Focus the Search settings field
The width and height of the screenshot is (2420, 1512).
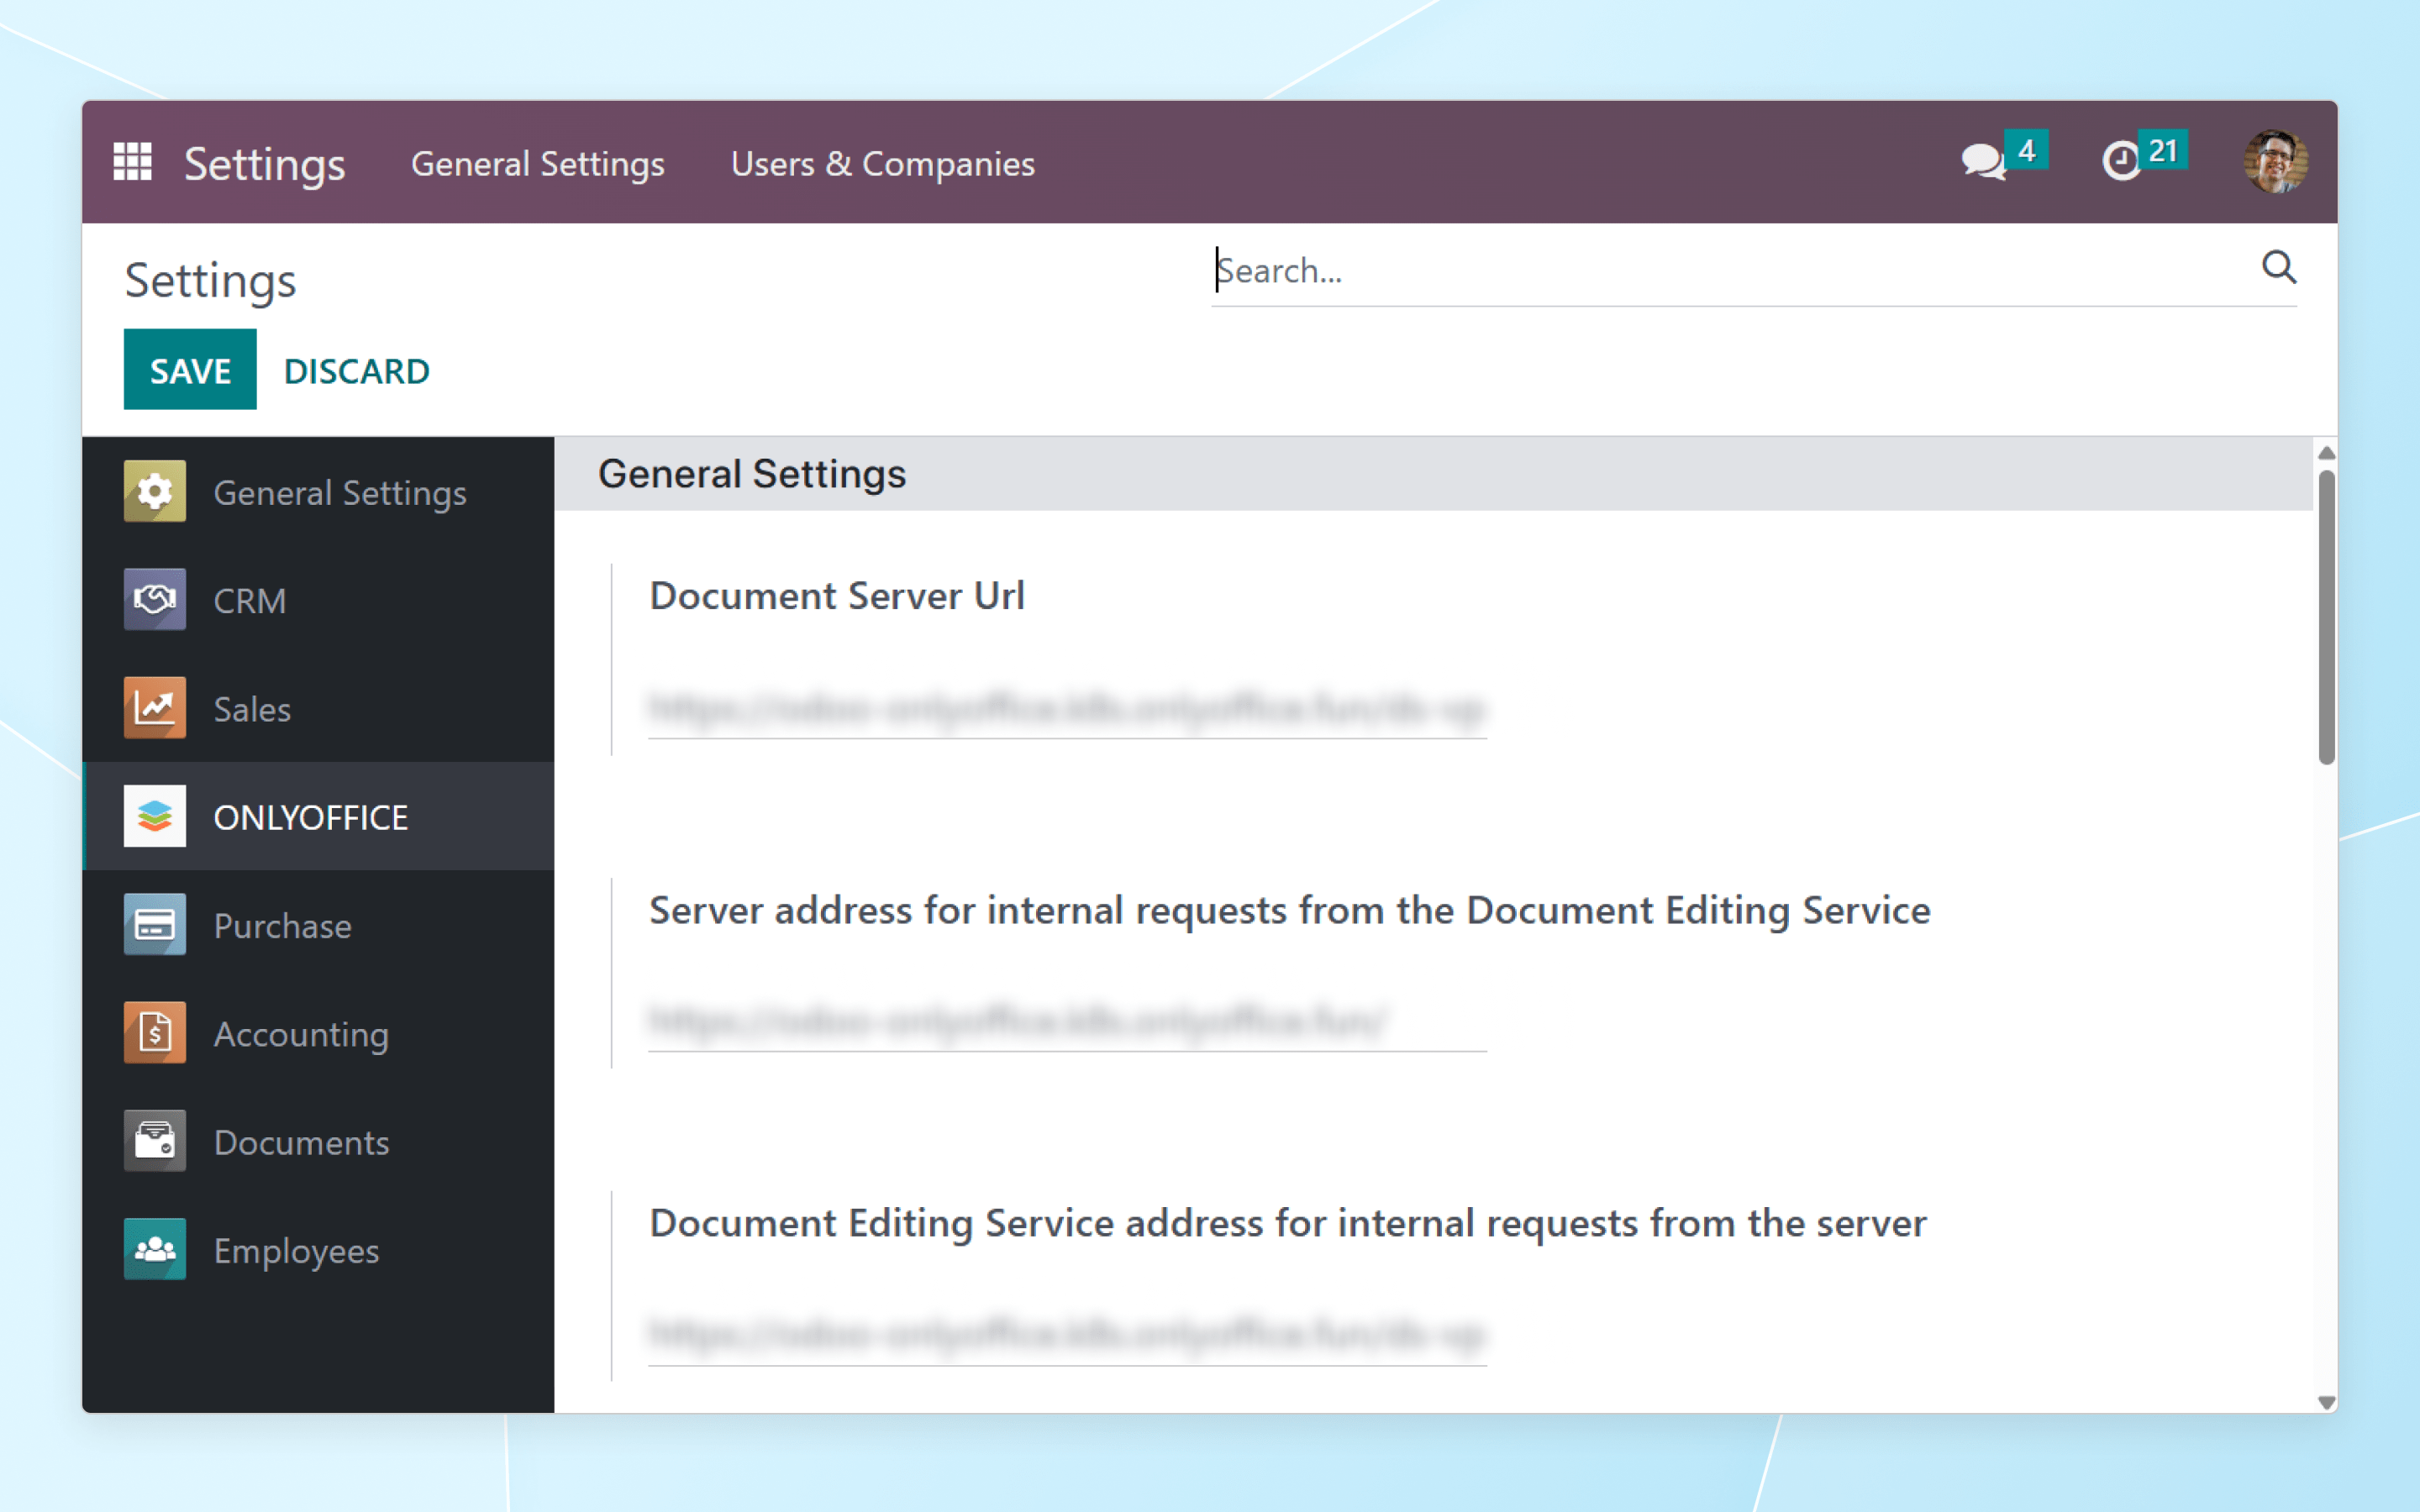1730,271
